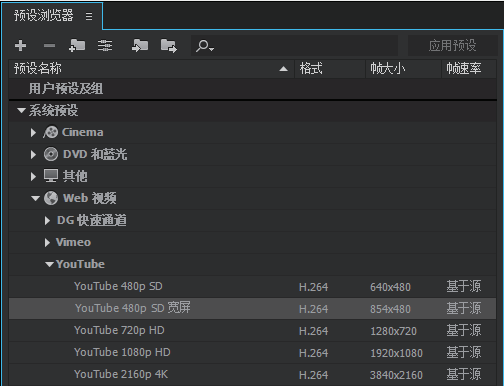The width and height of the screenshot is (504, 386).
Task: Click the sort ascending arrow in name column
Action: (x=283, y=69)
